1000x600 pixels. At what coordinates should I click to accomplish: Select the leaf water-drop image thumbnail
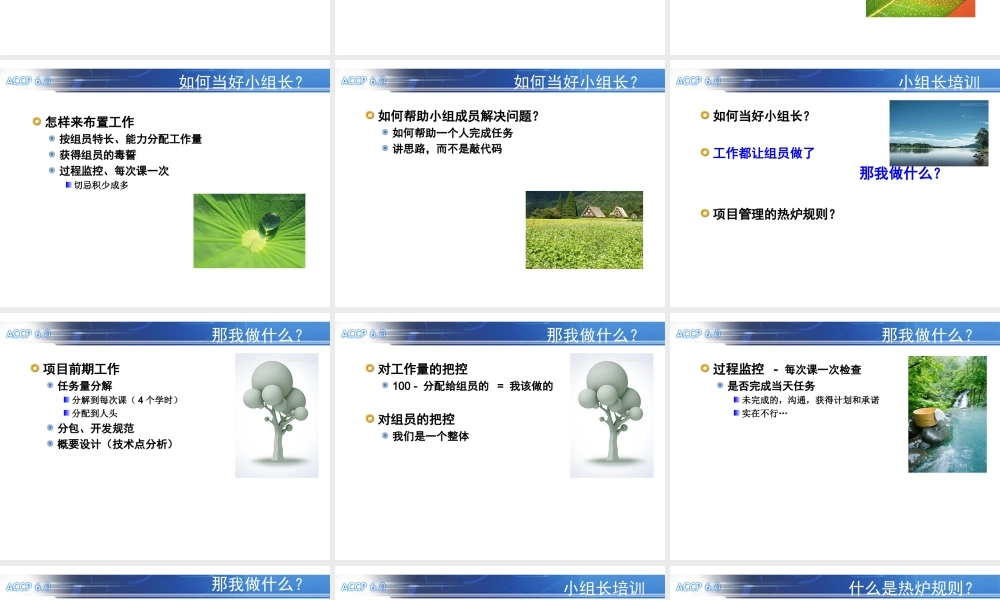pyautogui.click(x=248, y=231)
